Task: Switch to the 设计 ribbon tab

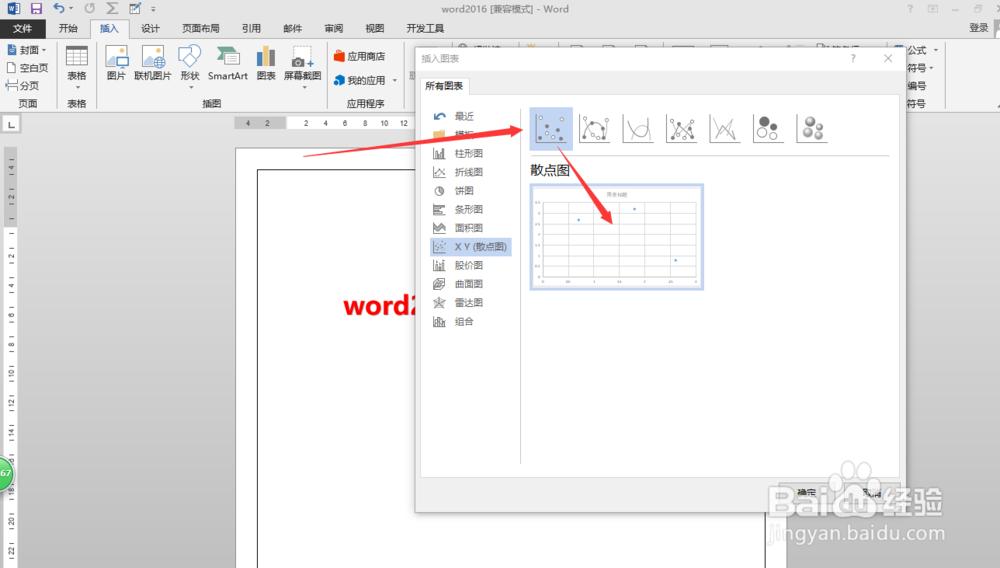Action: pos(151,28)
